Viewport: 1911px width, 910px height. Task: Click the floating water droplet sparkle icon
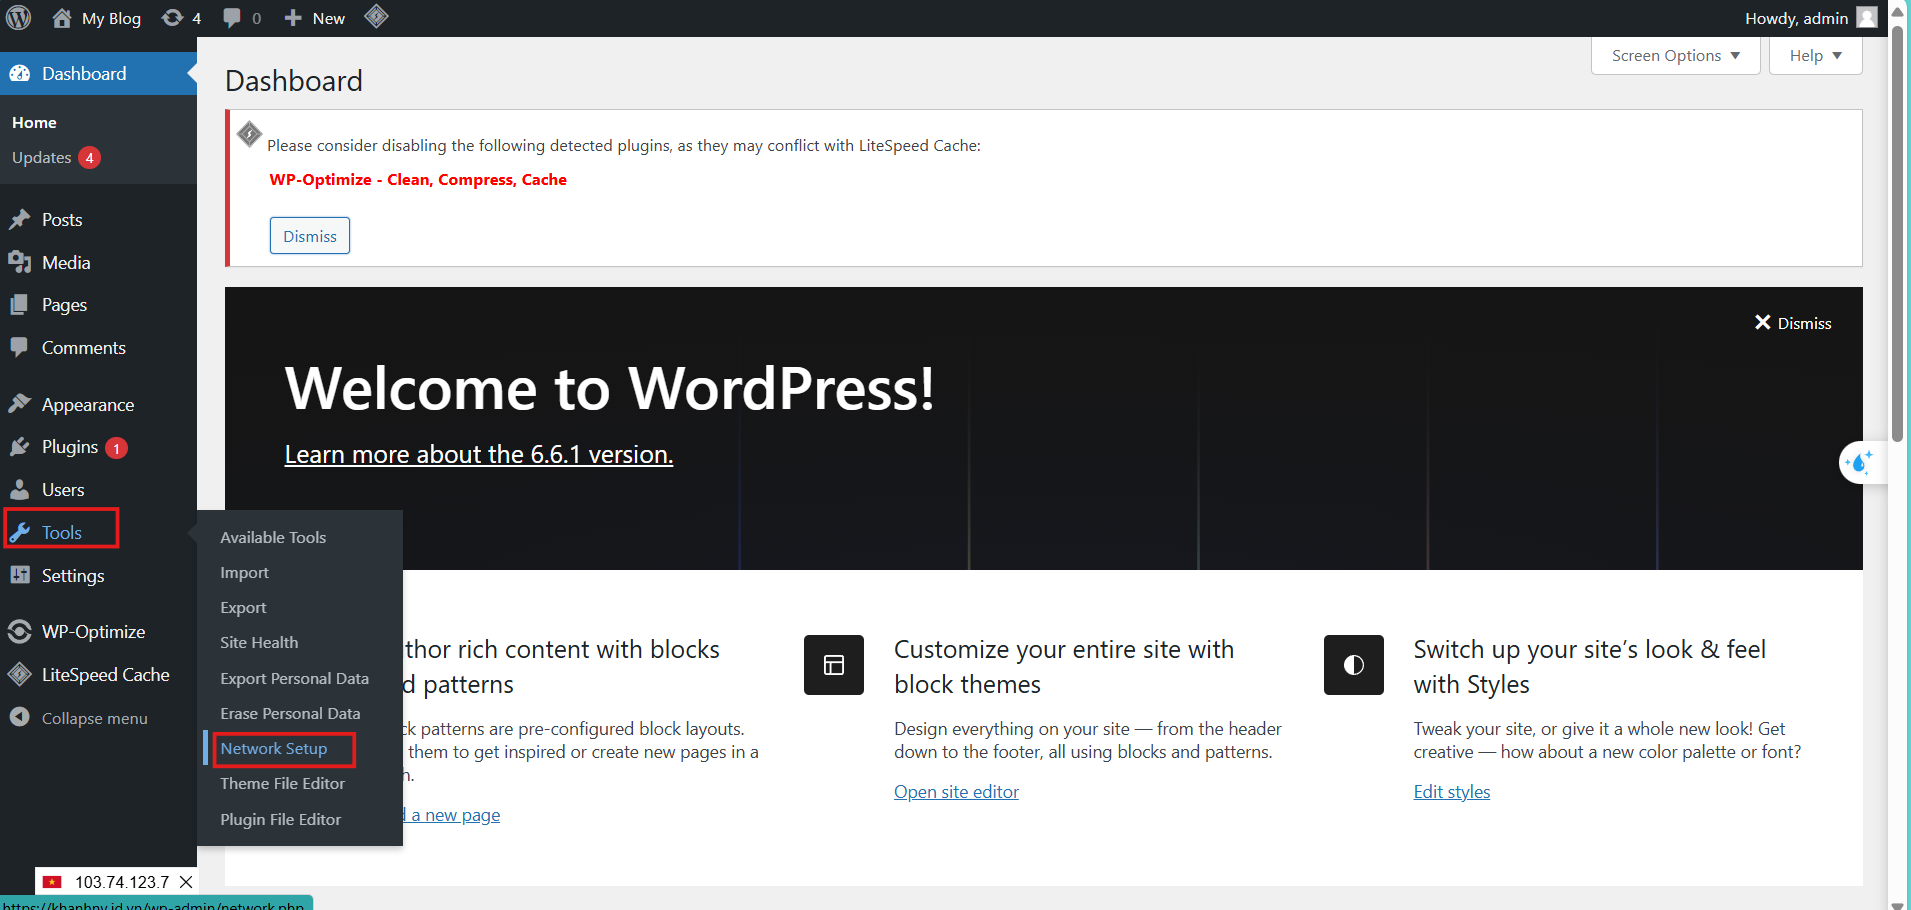coord(1859,463)
